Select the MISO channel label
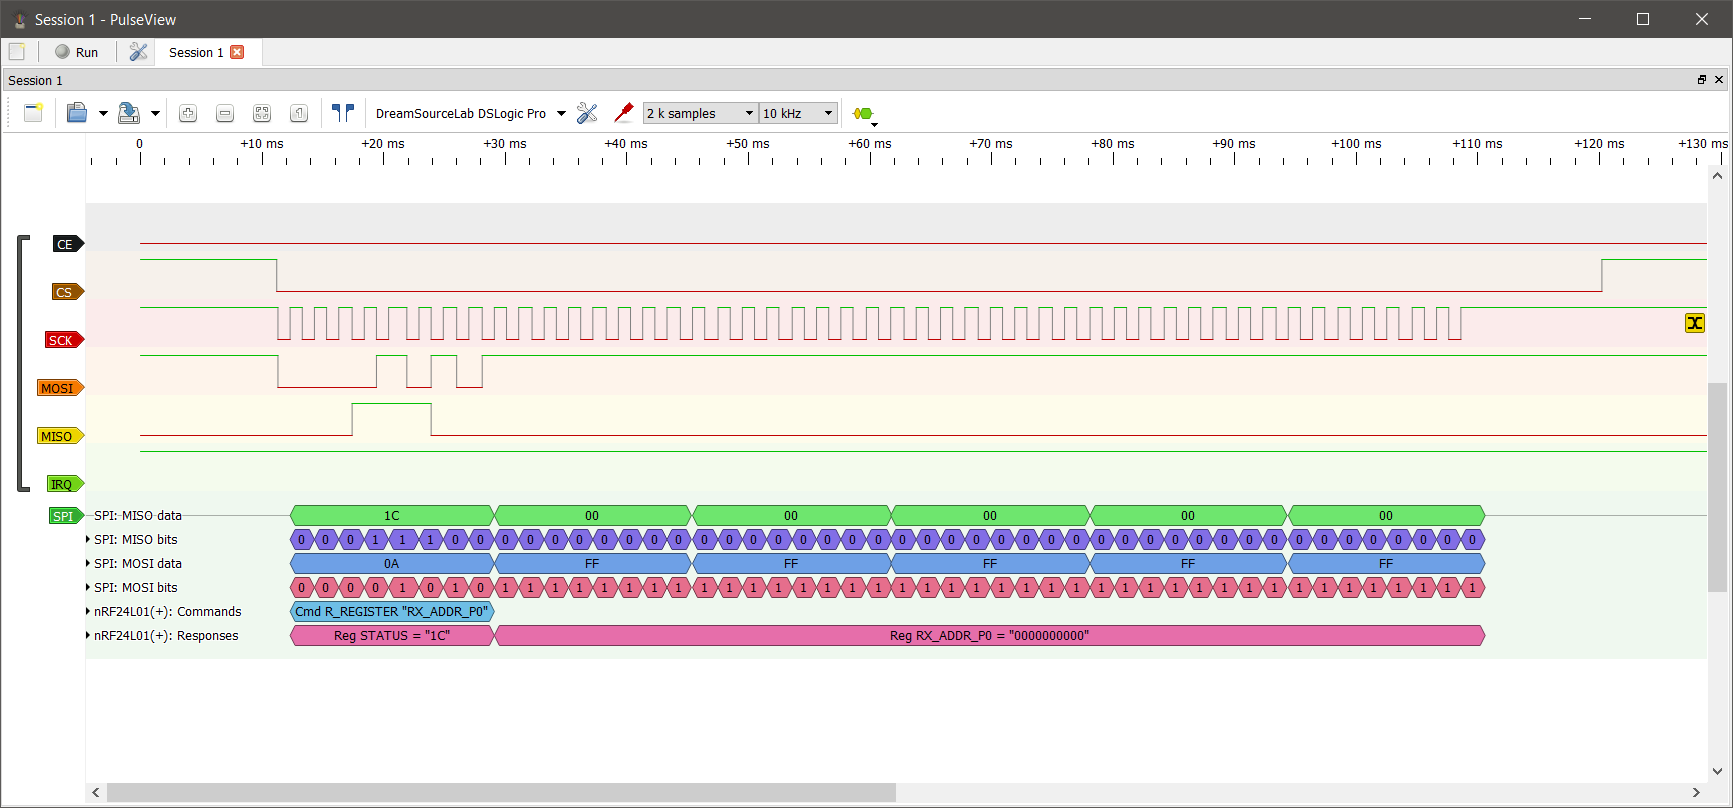This screenshot has height=808, width=1733. (60, 436)
